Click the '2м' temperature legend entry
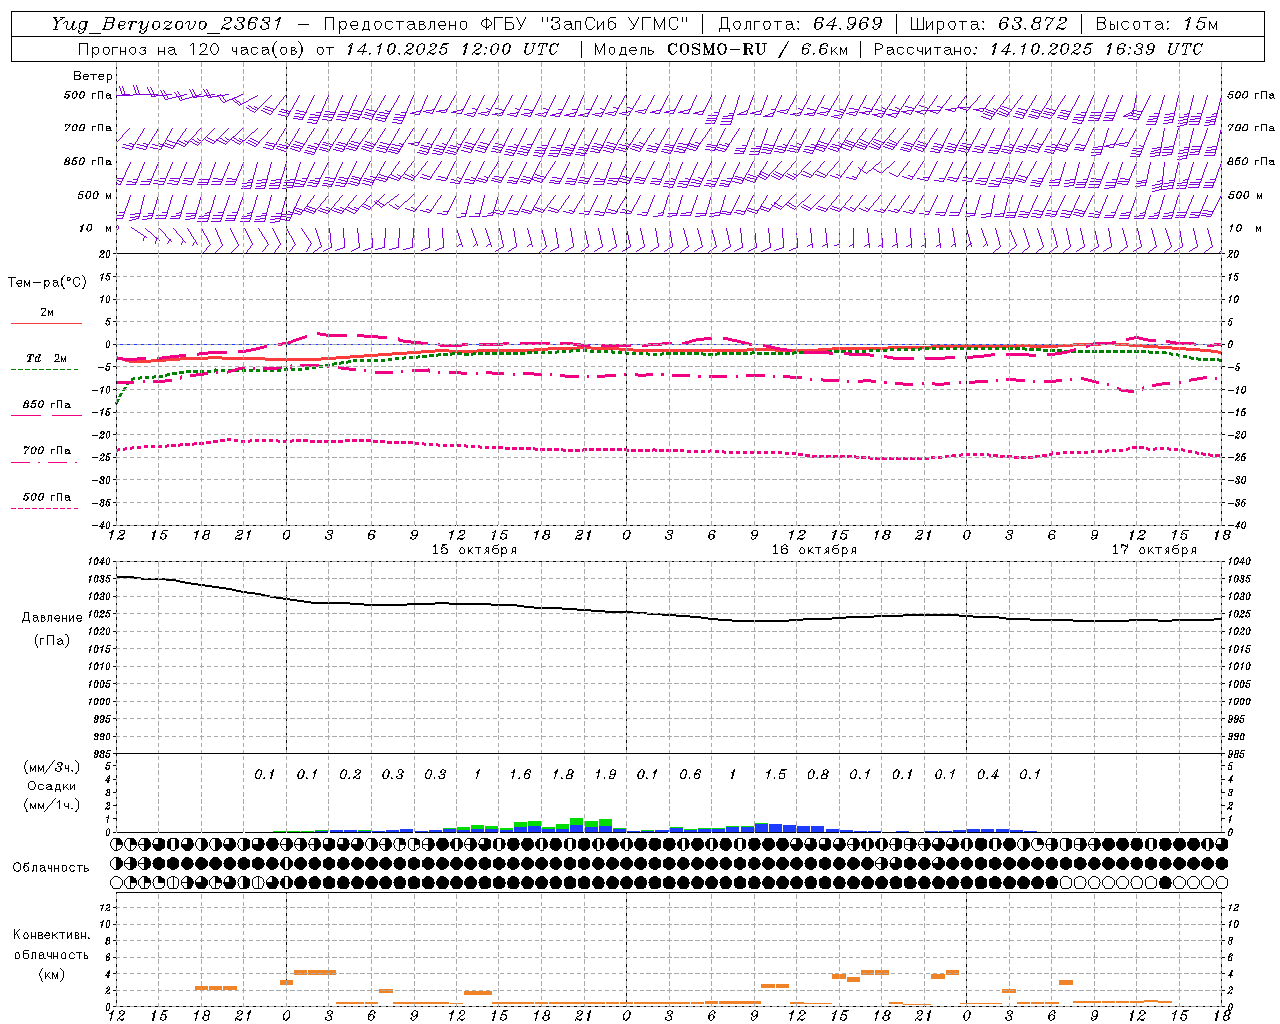 point(47,313)
